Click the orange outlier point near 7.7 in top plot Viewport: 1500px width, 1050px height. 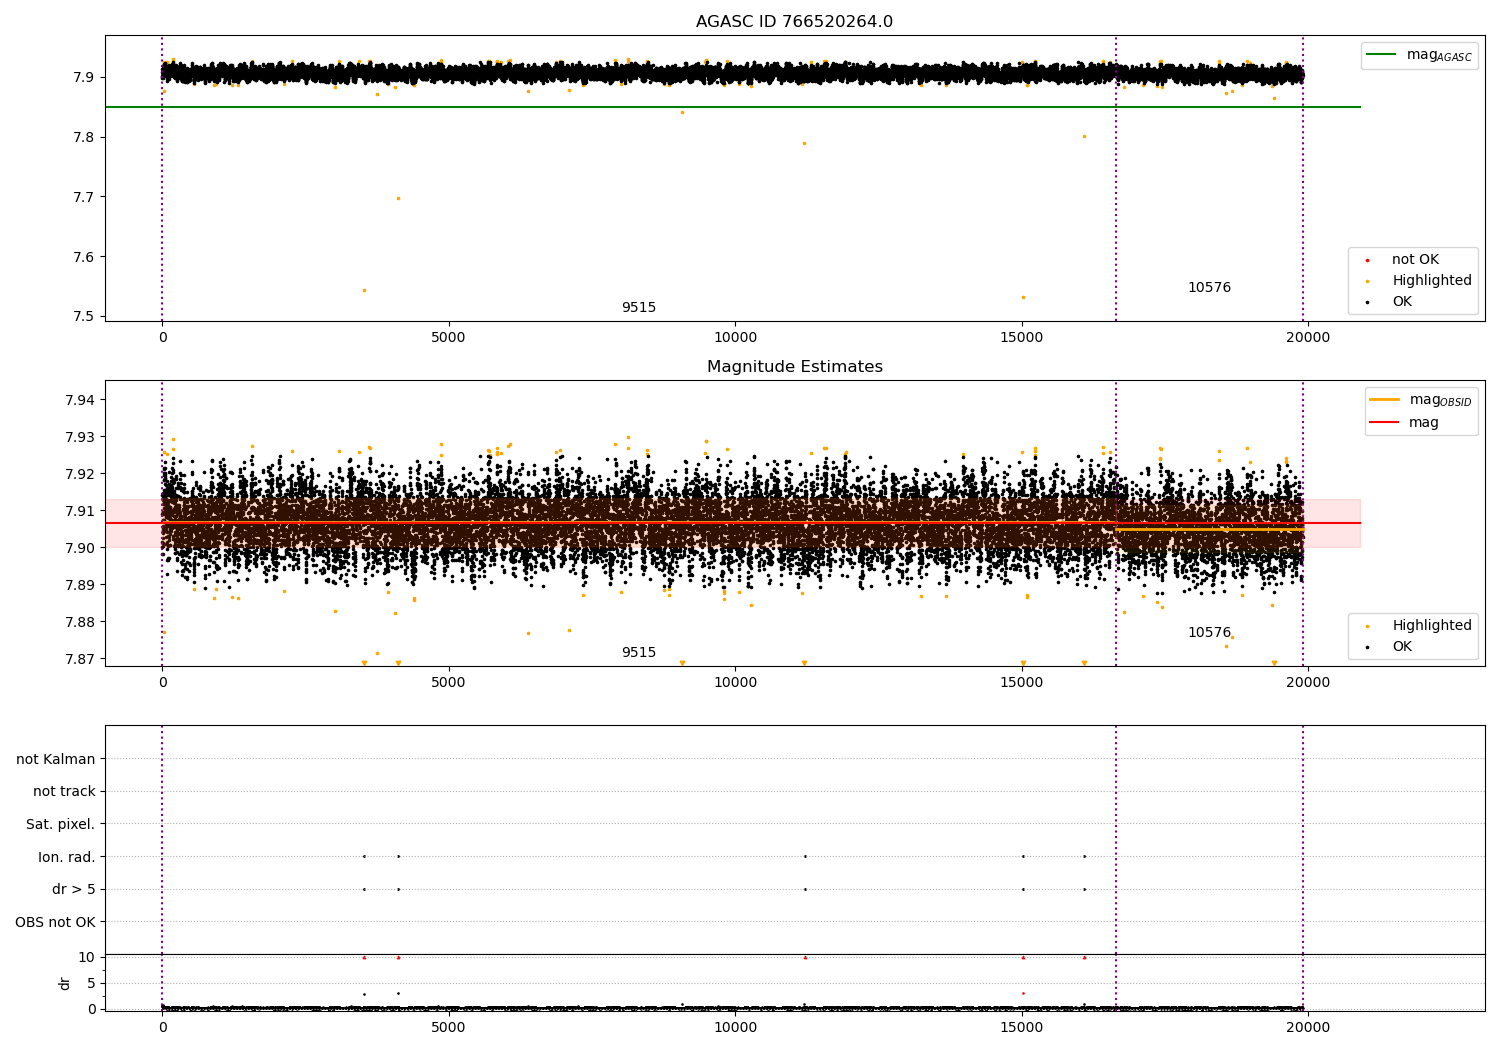click(398, 198)
